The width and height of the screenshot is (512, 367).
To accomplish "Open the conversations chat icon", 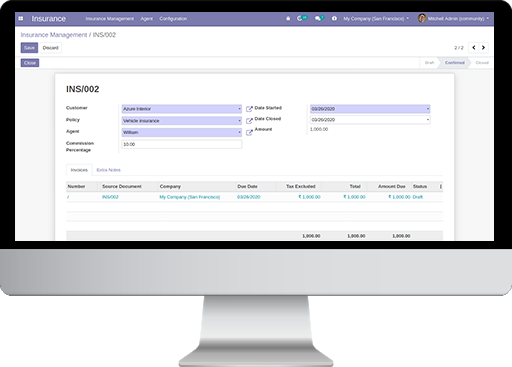I will (318, 19).
